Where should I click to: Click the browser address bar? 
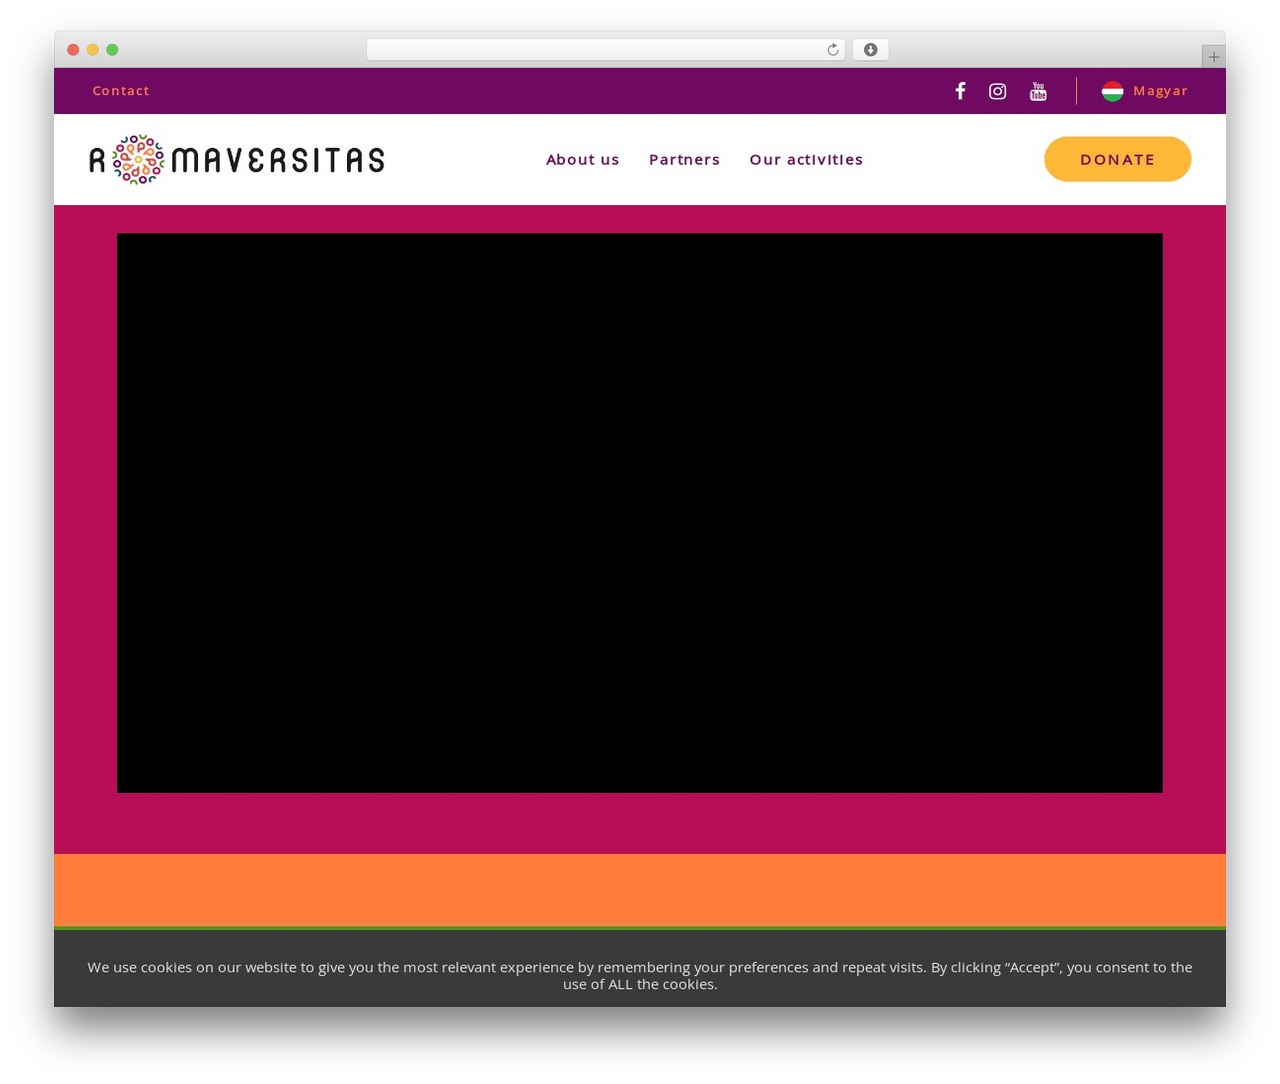point(606,50)
